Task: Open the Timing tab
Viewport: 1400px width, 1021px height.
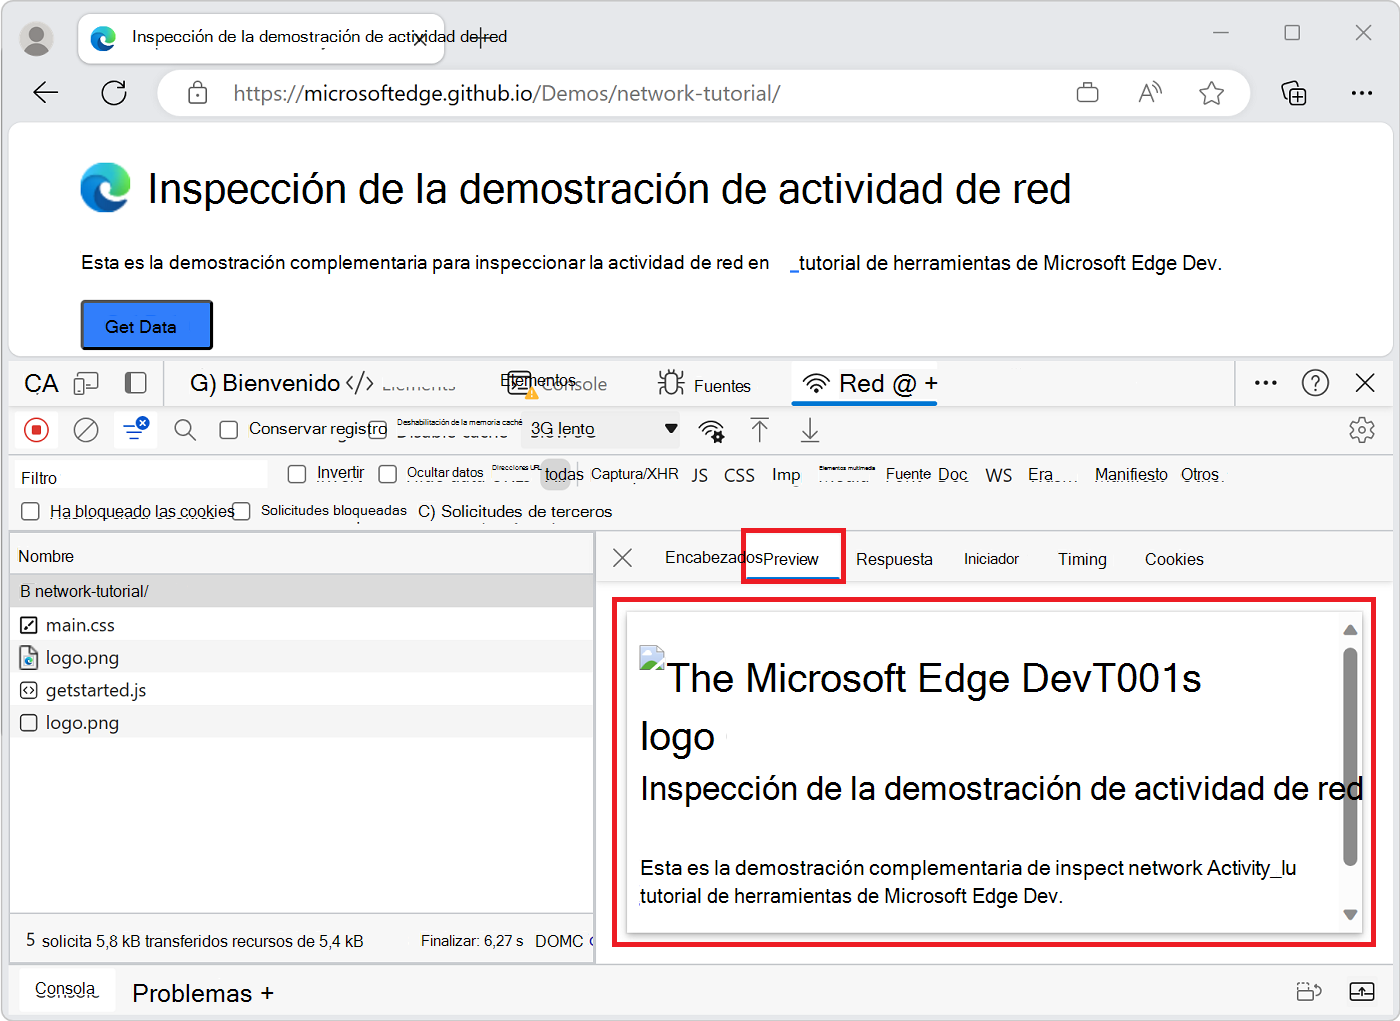Action: pos(1082,559)
